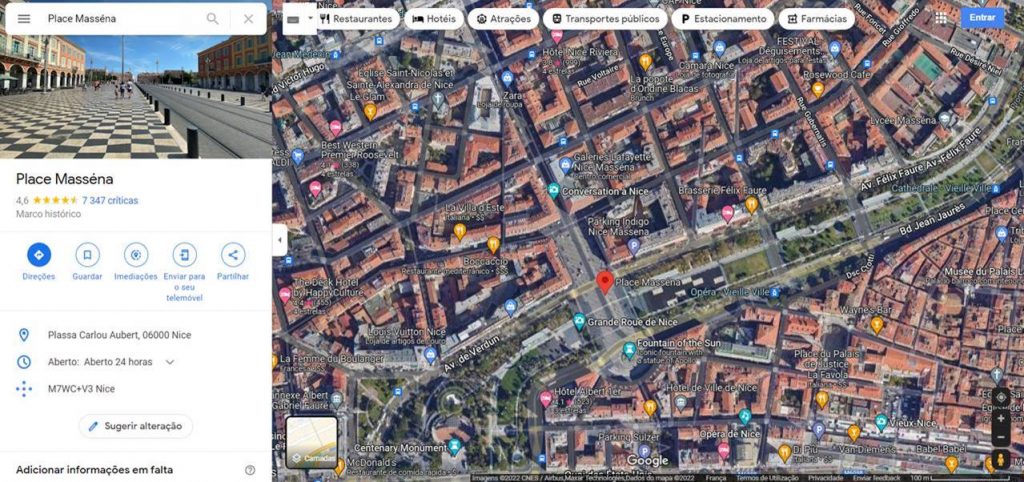Click the Marco histórico category text

click(x=48, y=214)
